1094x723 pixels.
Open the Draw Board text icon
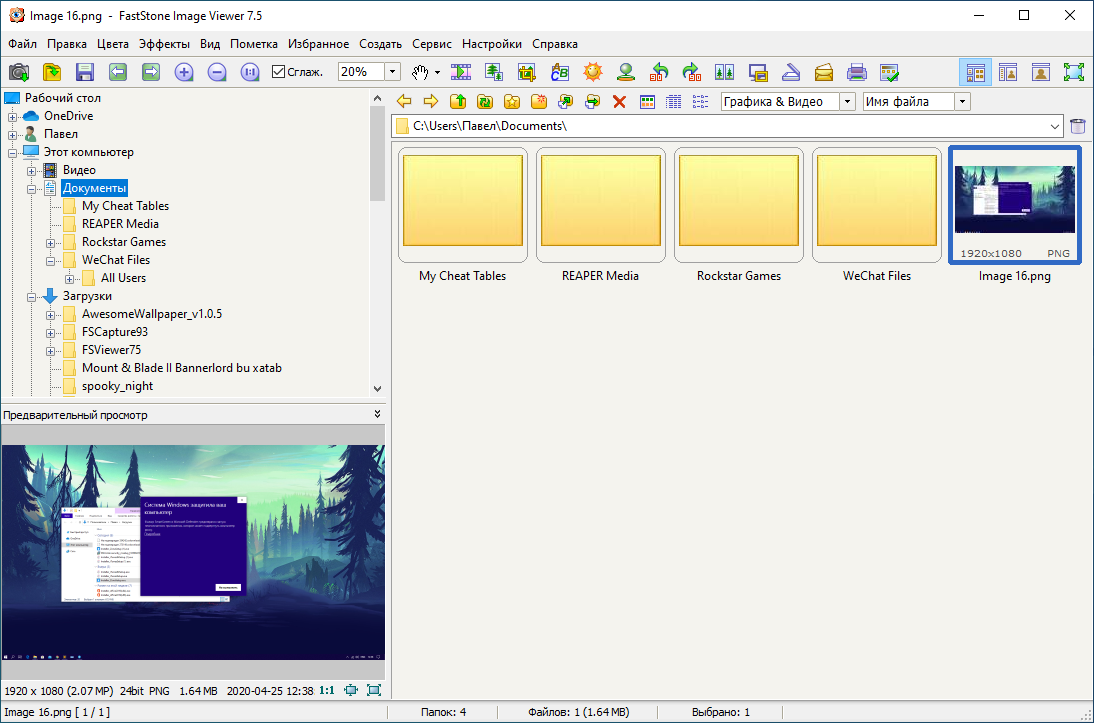[x=560, y=72]
